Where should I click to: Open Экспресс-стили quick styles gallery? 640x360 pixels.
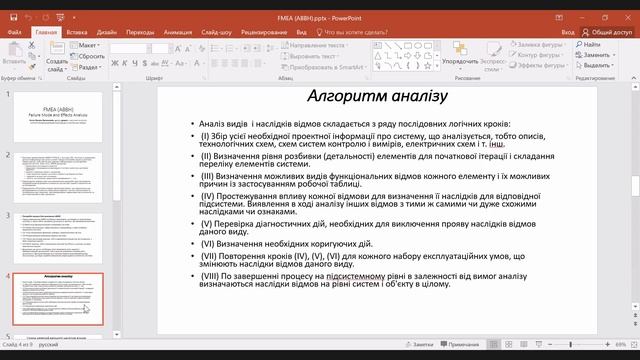tap(493, 57)
